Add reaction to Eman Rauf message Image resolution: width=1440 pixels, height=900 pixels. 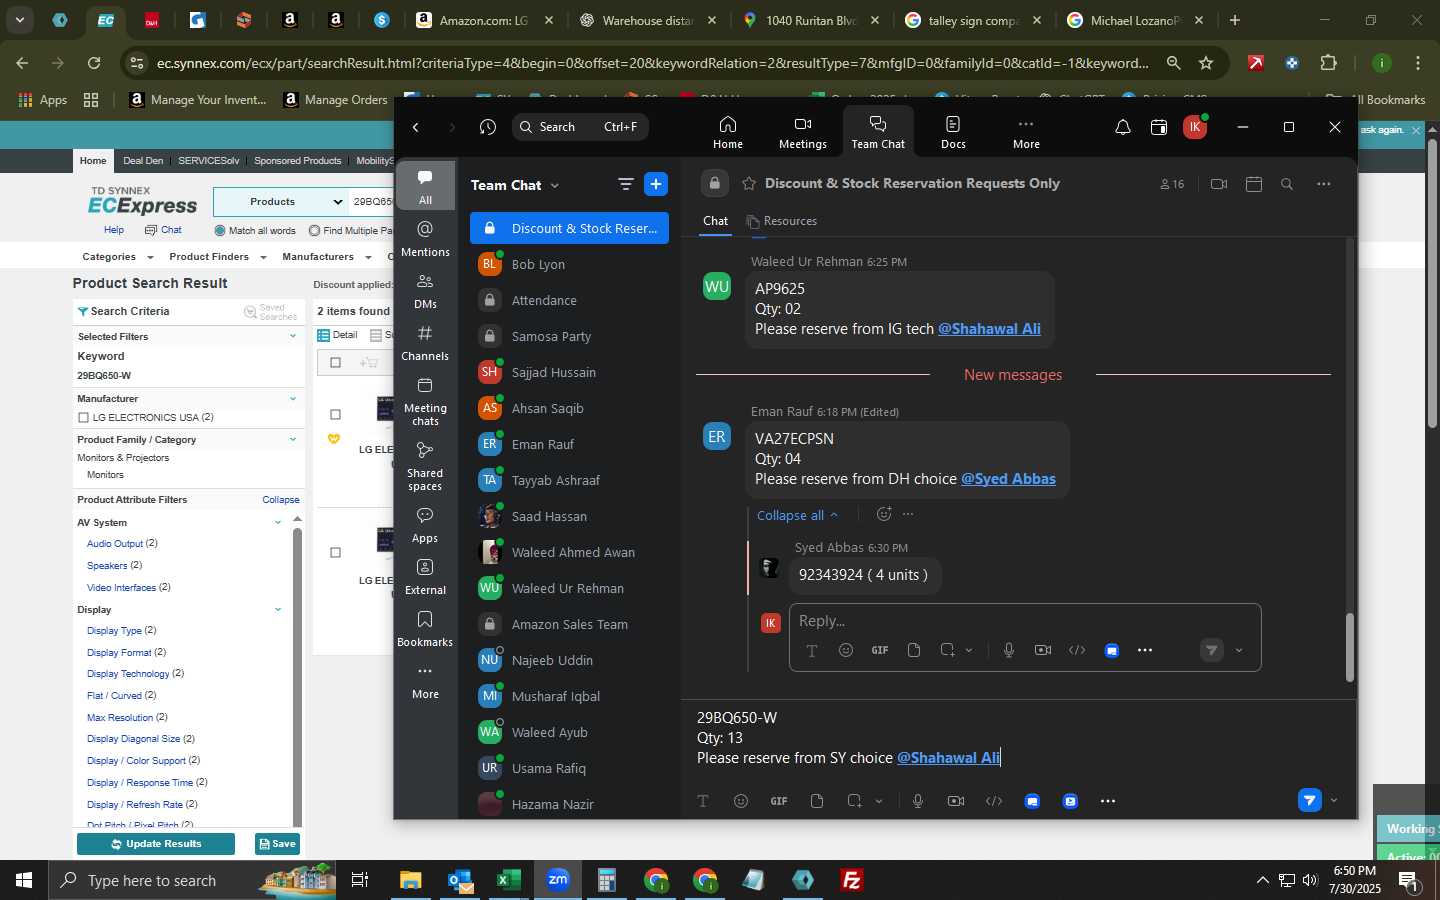(x=884, y=514)
